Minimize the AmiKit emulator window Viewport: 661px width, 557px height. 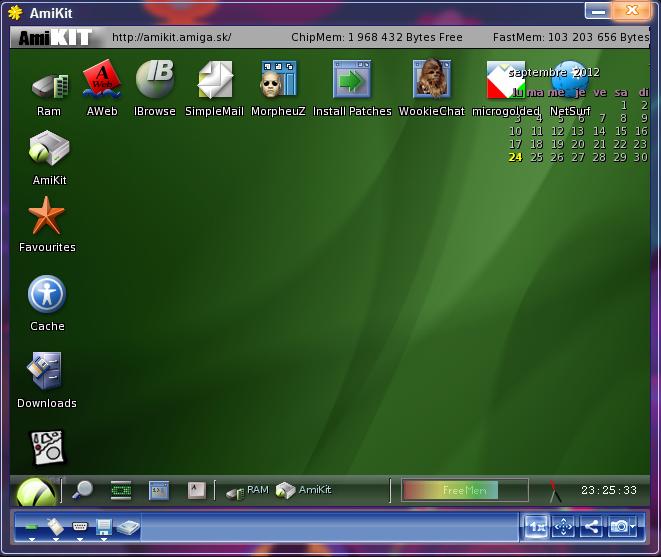coord(598,11)
